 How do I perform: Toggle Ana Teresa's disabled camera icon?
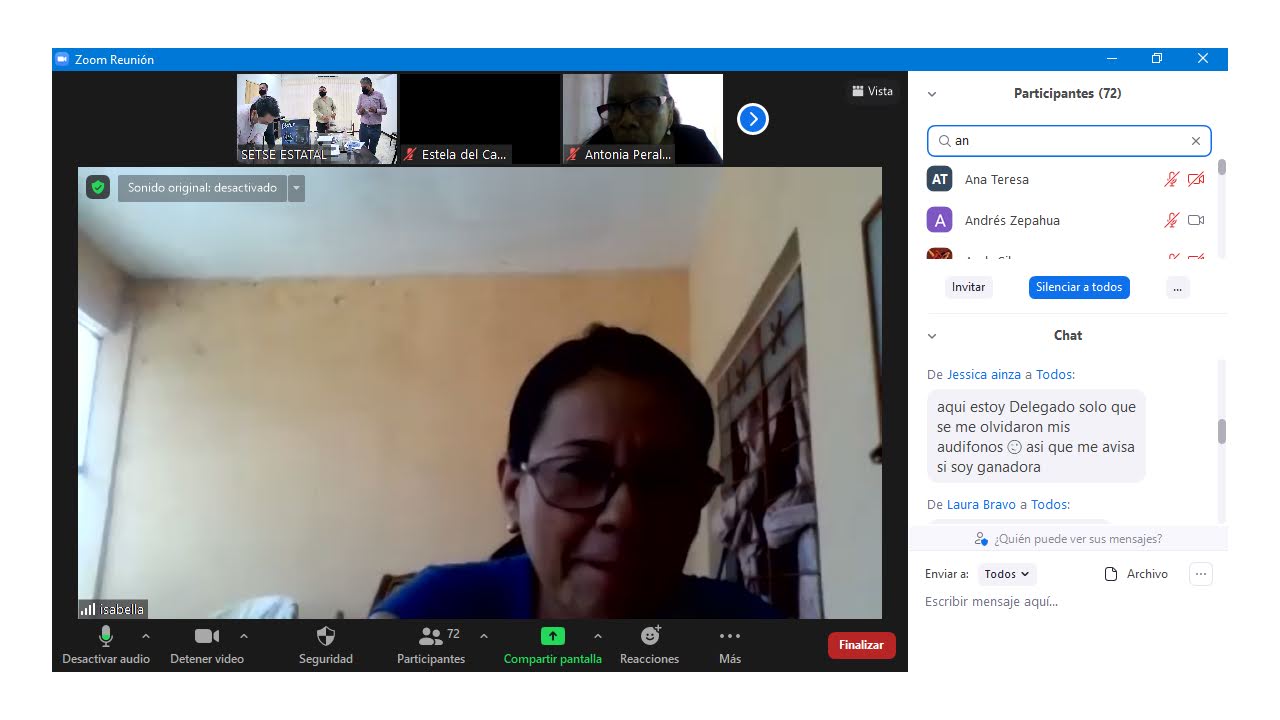click(x=1196, y=180)
